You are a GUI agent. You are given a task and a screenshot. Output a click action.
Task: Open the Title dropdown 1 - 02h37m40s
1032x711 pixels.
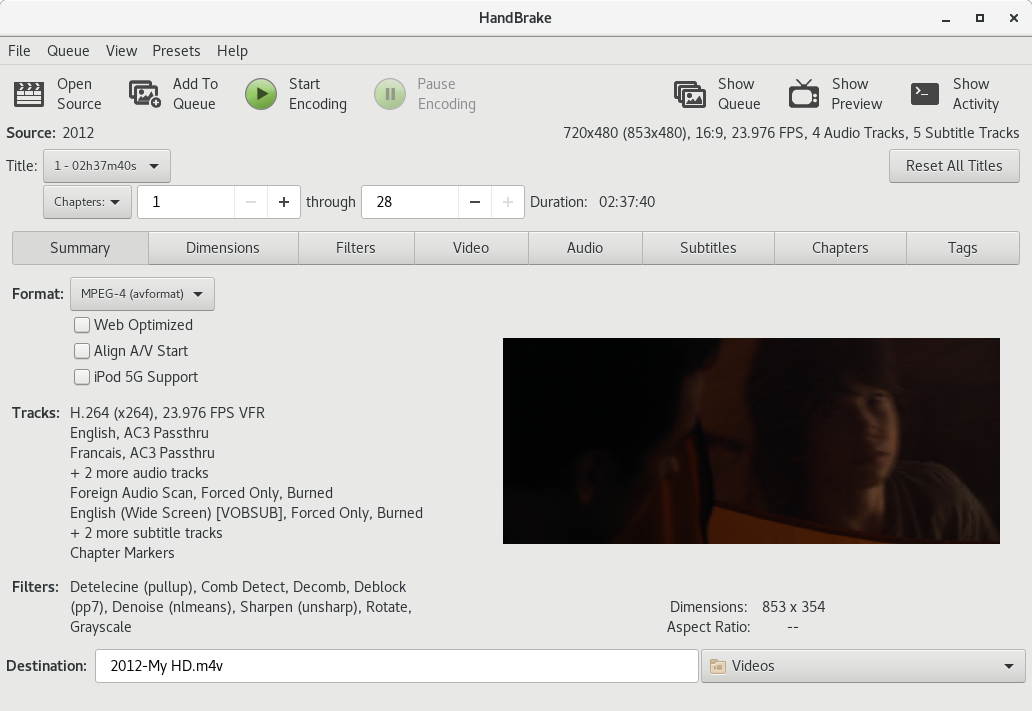[x=107, y=166]
